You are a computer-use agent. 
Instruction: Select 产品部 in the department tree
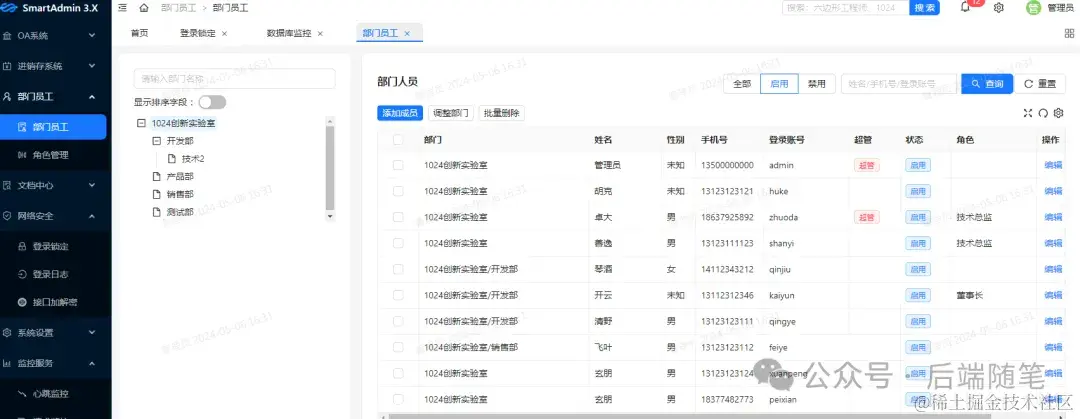tap(180, 176)
